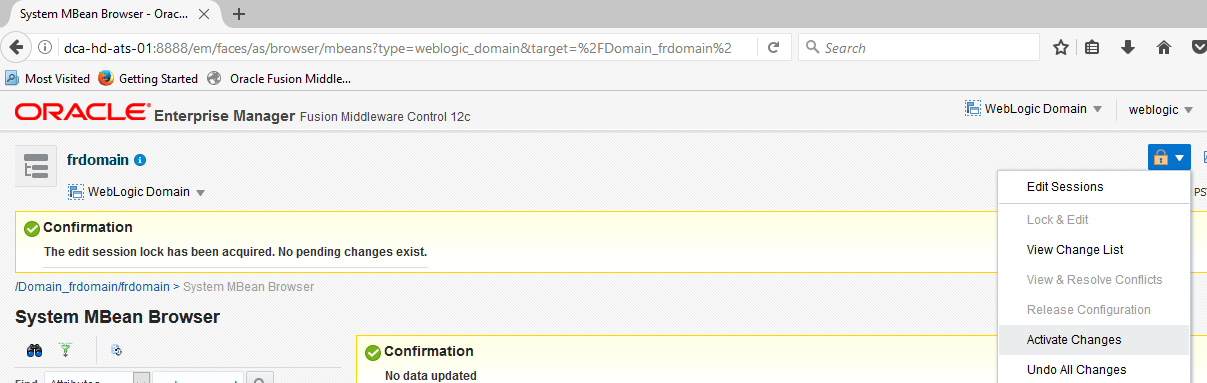Click the /Domain_frdomain/frdomain breadcrumb link
1207x383 pixels.
[x=92, y=287]
